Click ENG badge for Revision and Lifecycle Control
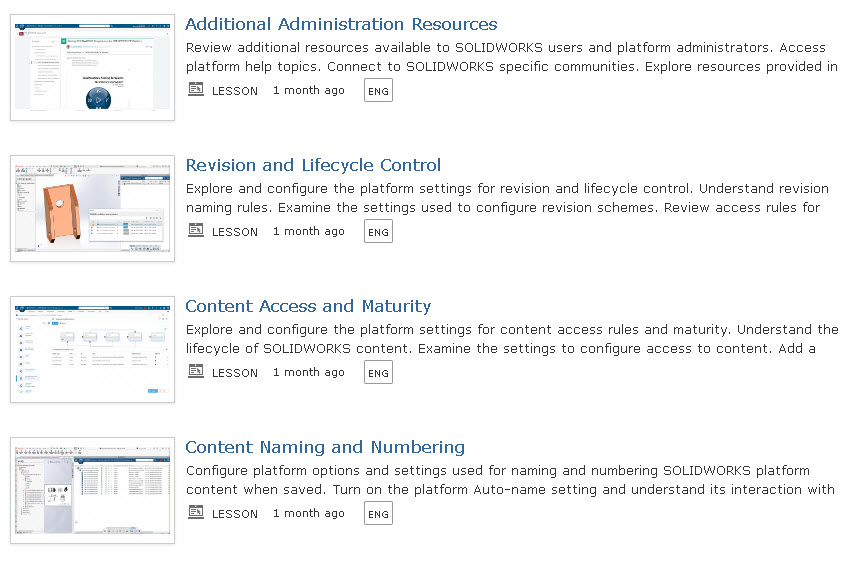The height and width of the screenshot is (561, 861). coord(378,232)
